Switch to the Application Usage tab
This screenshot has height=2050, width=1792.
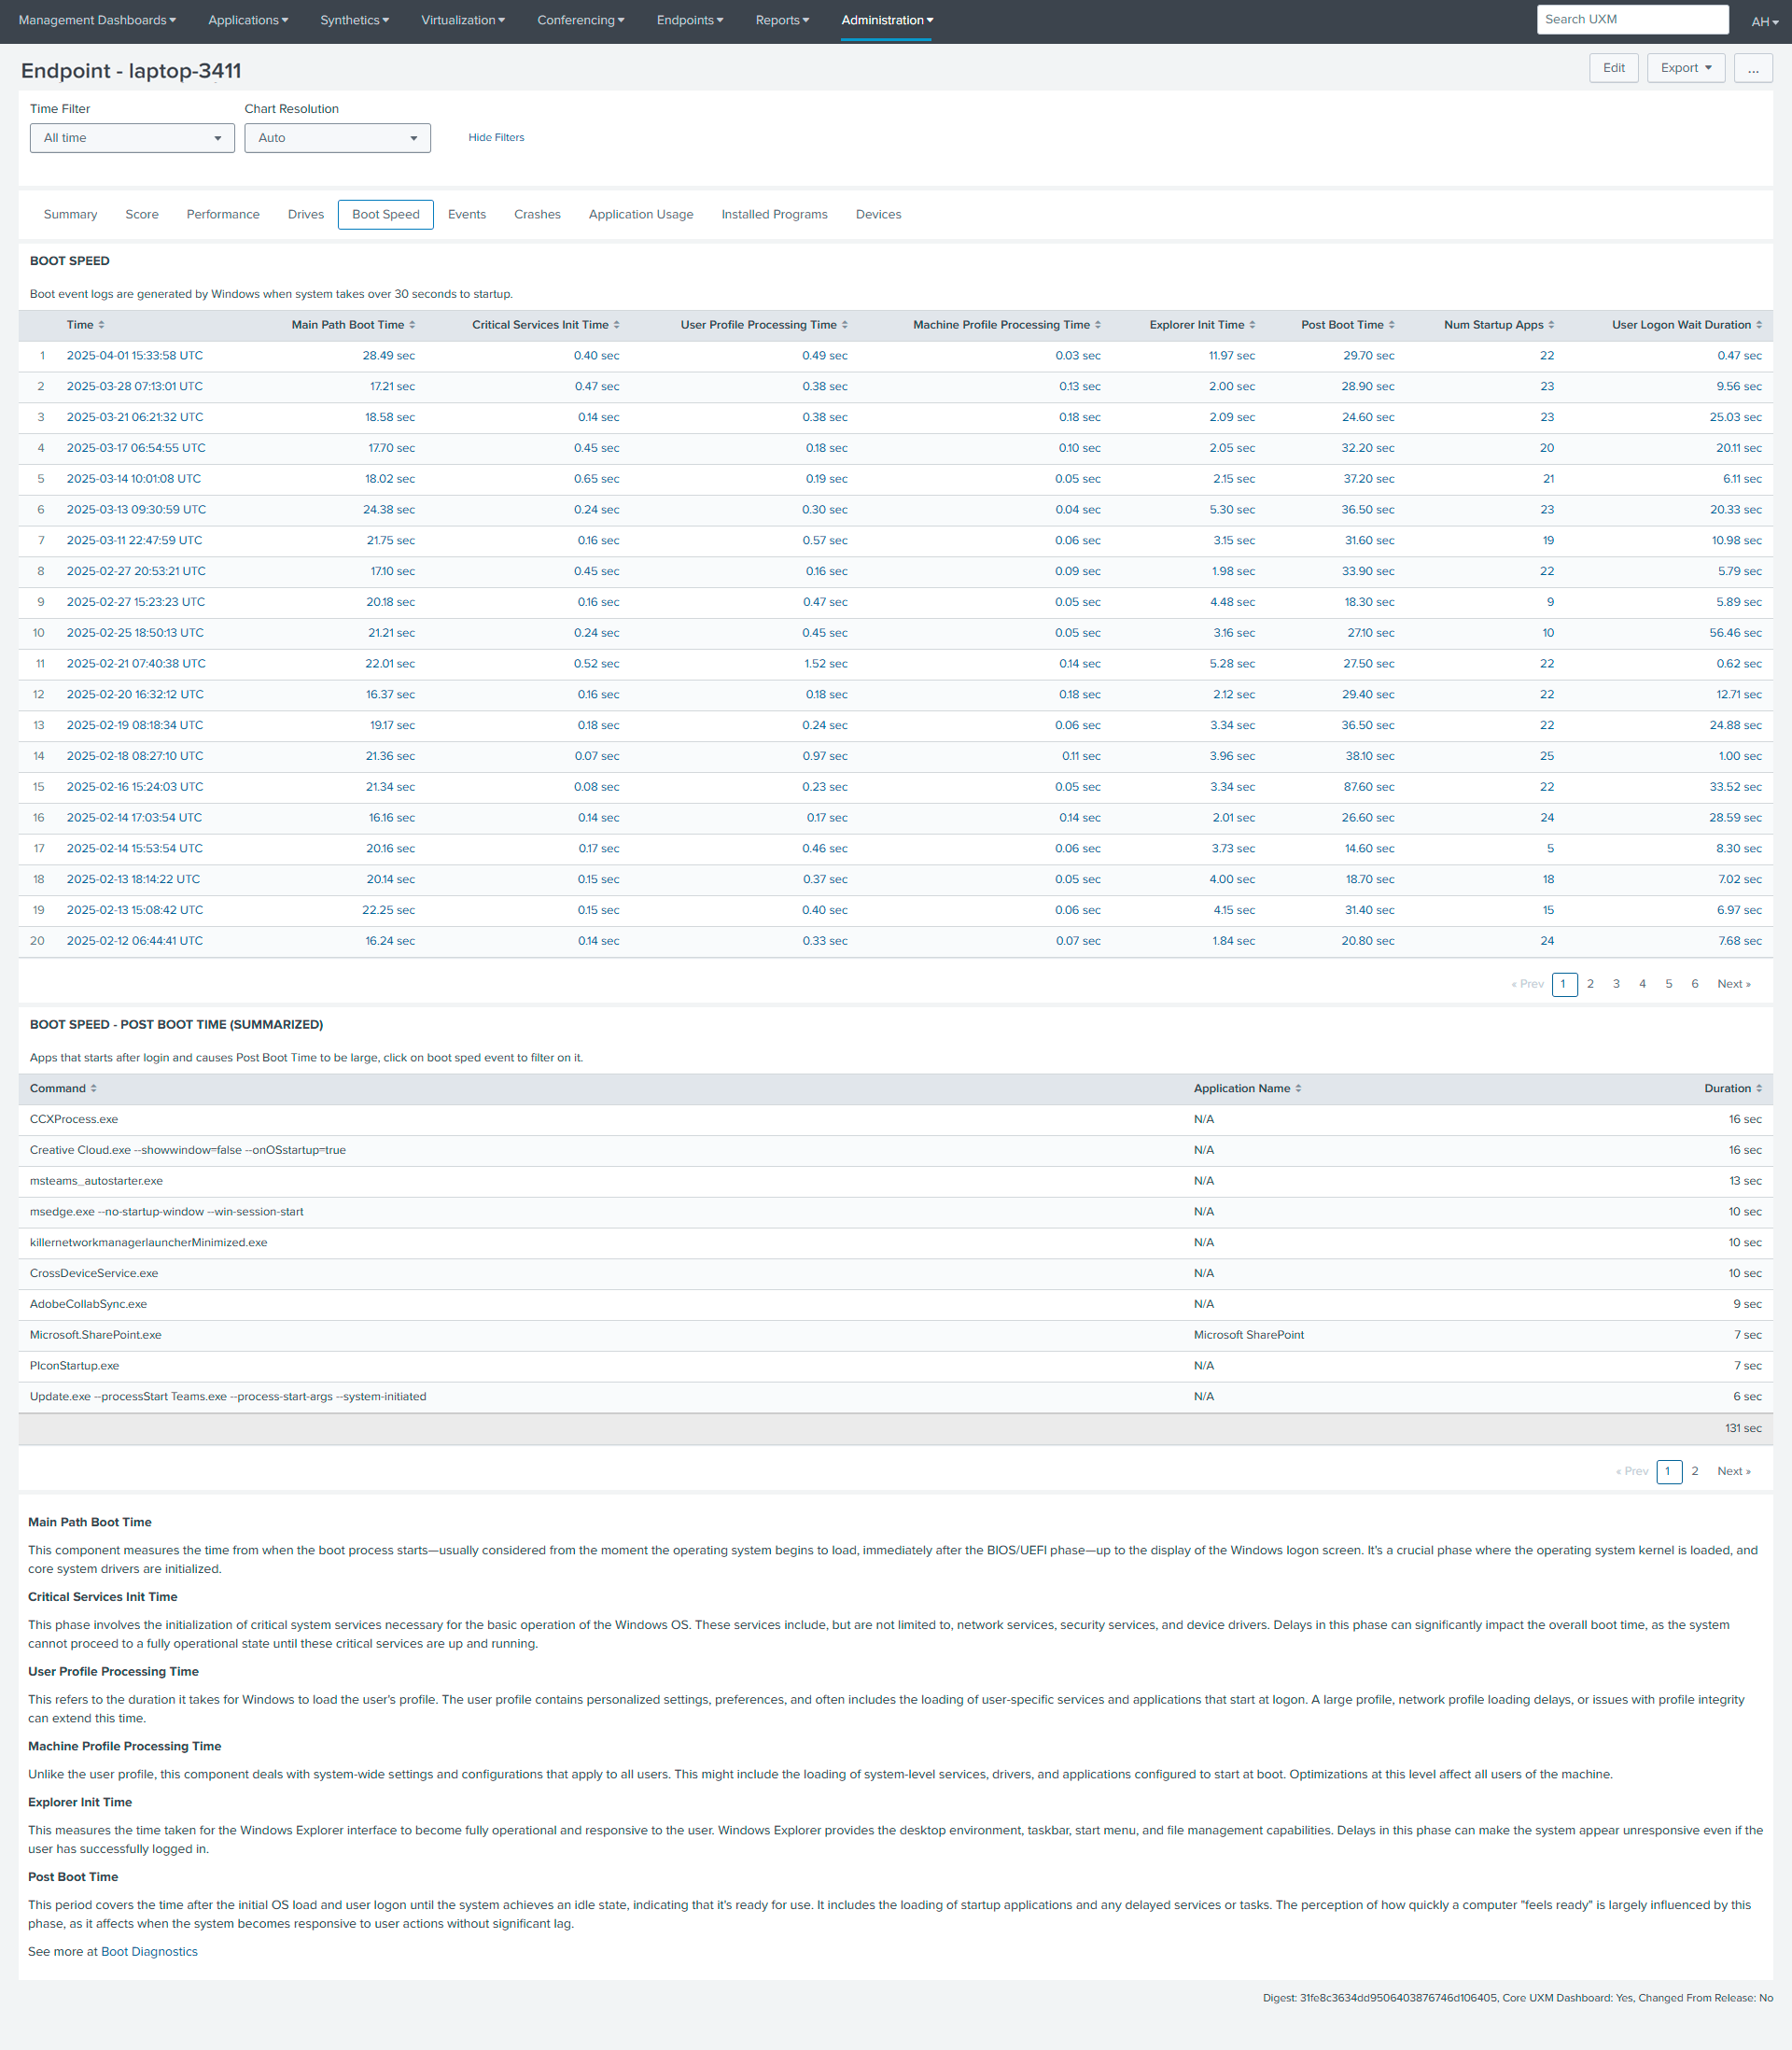[641, 215]
